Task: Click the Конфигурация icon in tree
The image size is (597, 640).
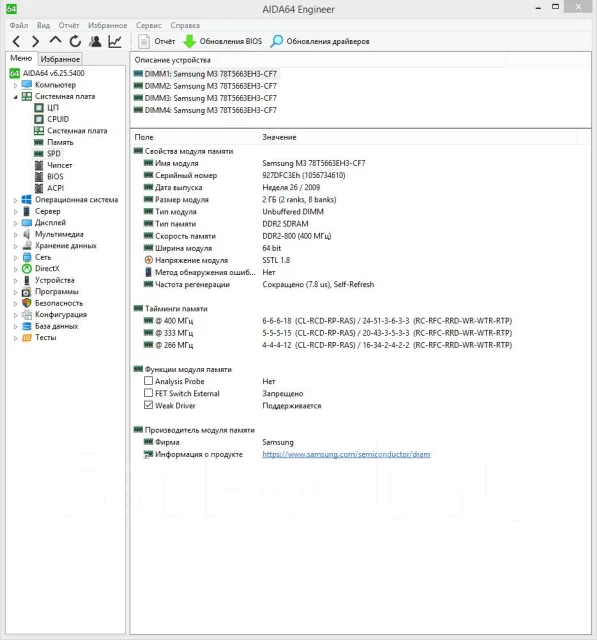Action: 27,315
